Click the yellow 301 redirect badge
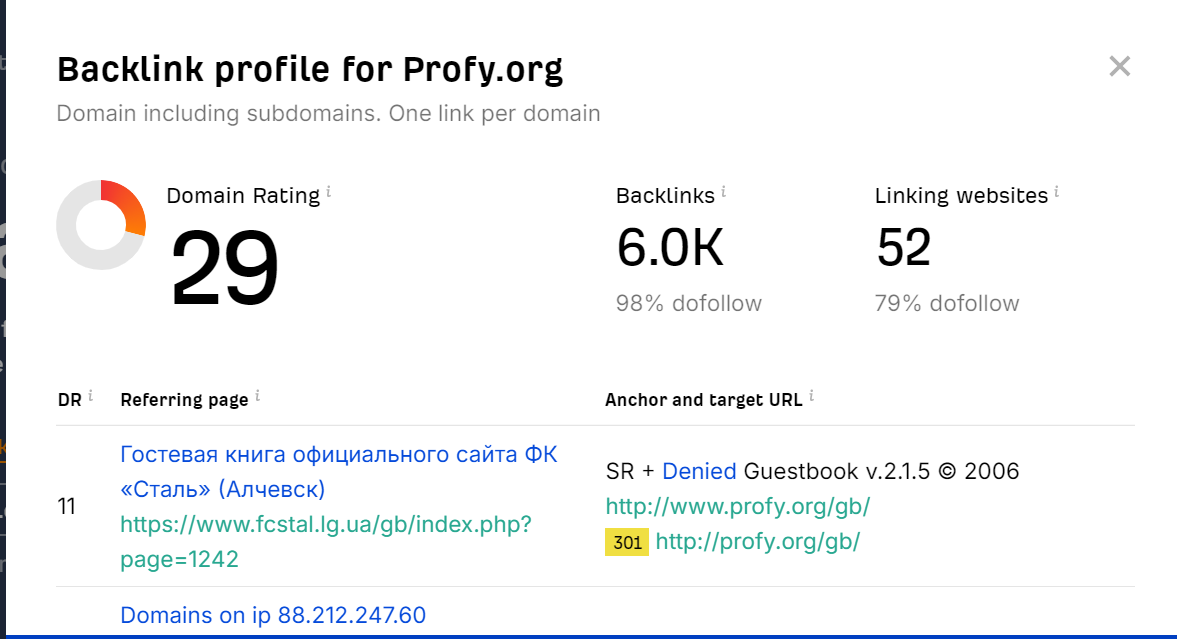Image resolution: width=1177 pixels, height=639 pixels. tap(627, 542)
